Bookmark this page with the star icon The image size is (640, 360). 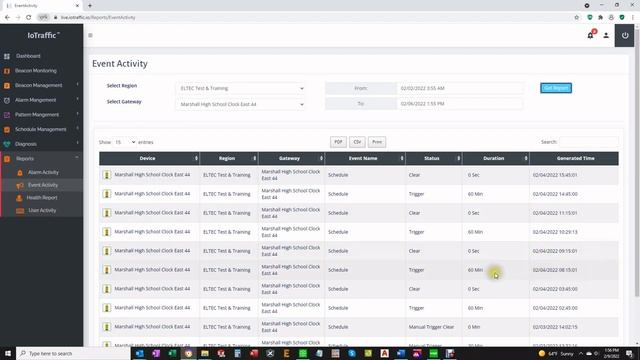tap(577, 18)
